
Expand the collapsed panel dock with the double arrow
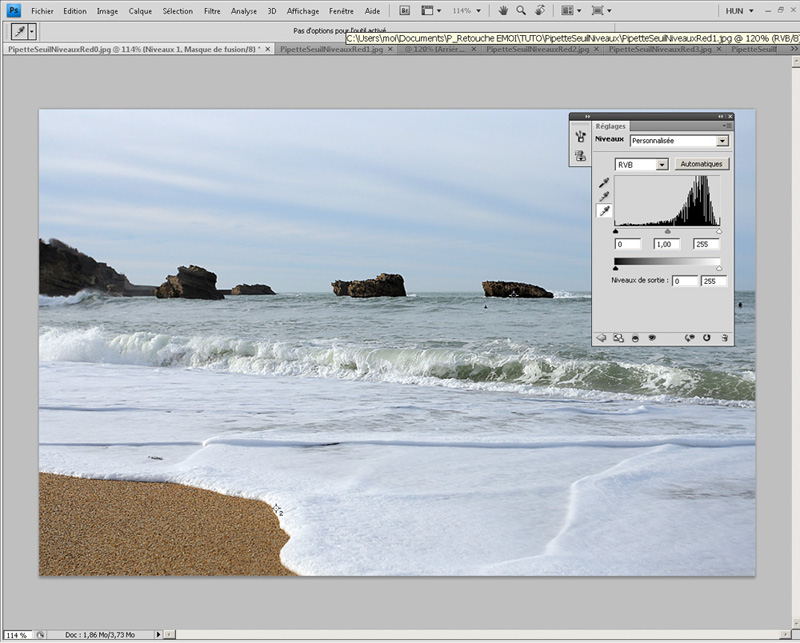click(x=587, y=116)
